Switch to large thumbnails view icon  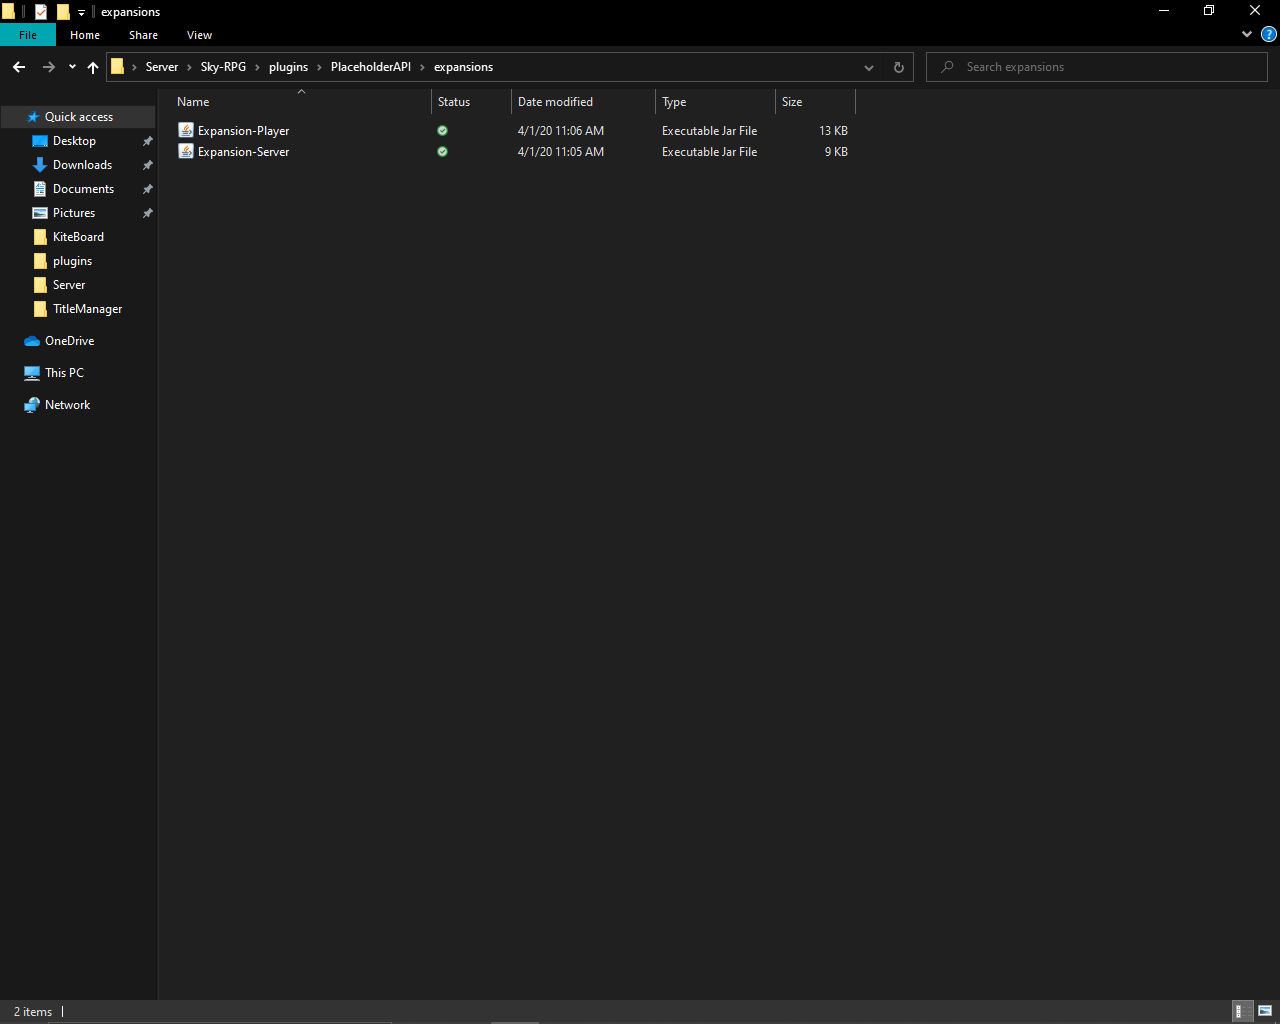[x=1265, y=1011]
